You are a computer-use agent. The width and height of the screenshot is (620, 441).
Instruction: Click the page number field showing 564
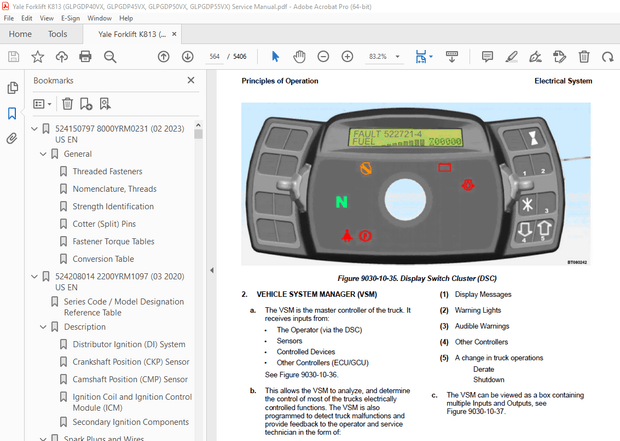215,57
